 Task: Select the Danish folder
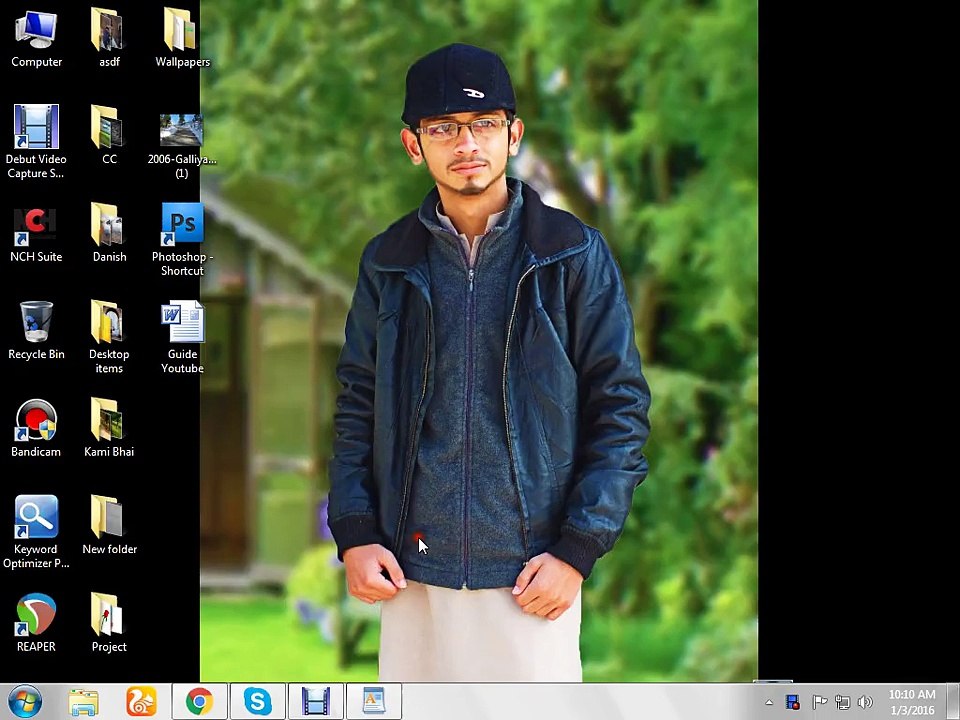(109, 233)
